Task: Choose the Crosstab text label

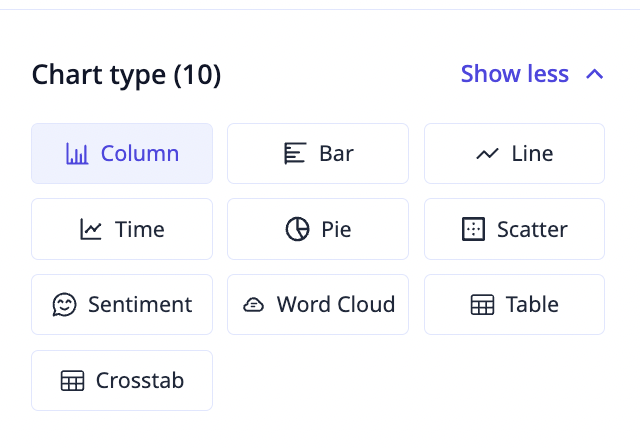Action: 140,380
